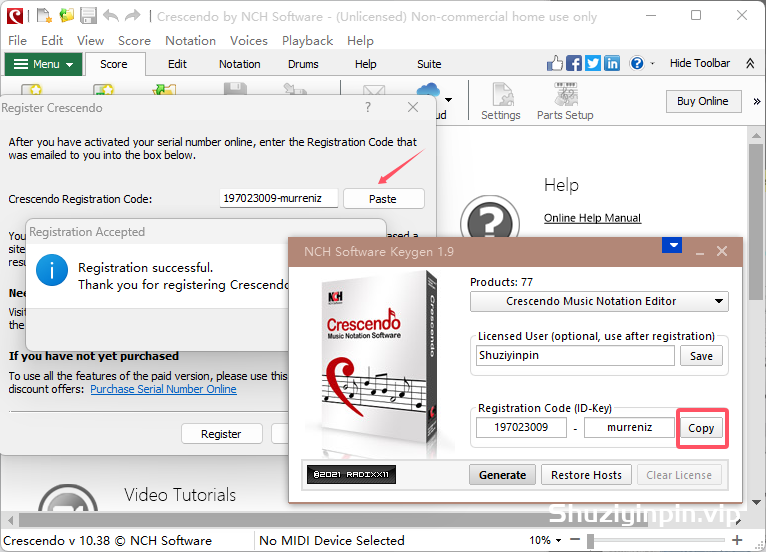Switch to the Suite ribbon tab

[x=429, y=64]
